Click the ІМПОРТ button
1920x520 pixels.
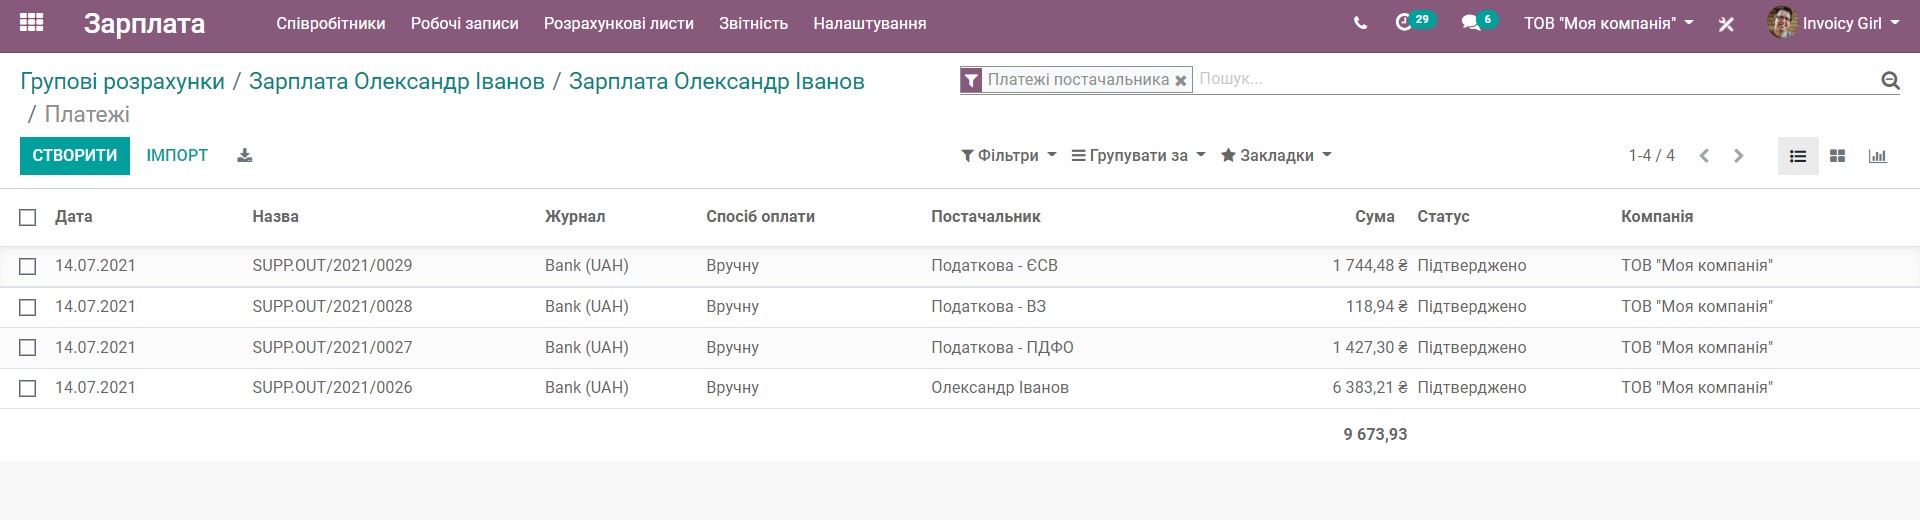click(177, 156)
